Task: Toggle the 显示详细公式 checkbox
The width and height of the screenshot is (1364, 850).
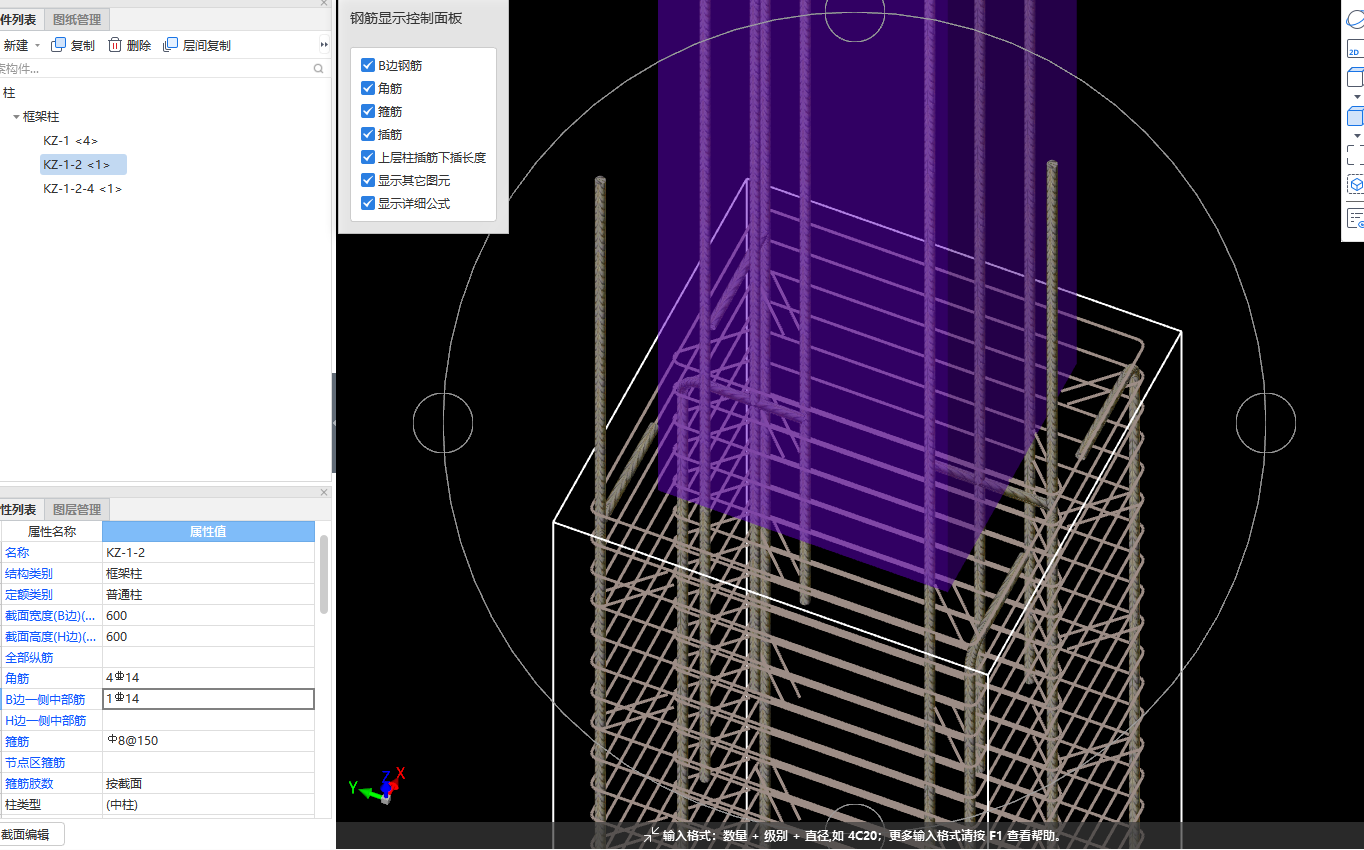Action: click(x=368, y=203)
